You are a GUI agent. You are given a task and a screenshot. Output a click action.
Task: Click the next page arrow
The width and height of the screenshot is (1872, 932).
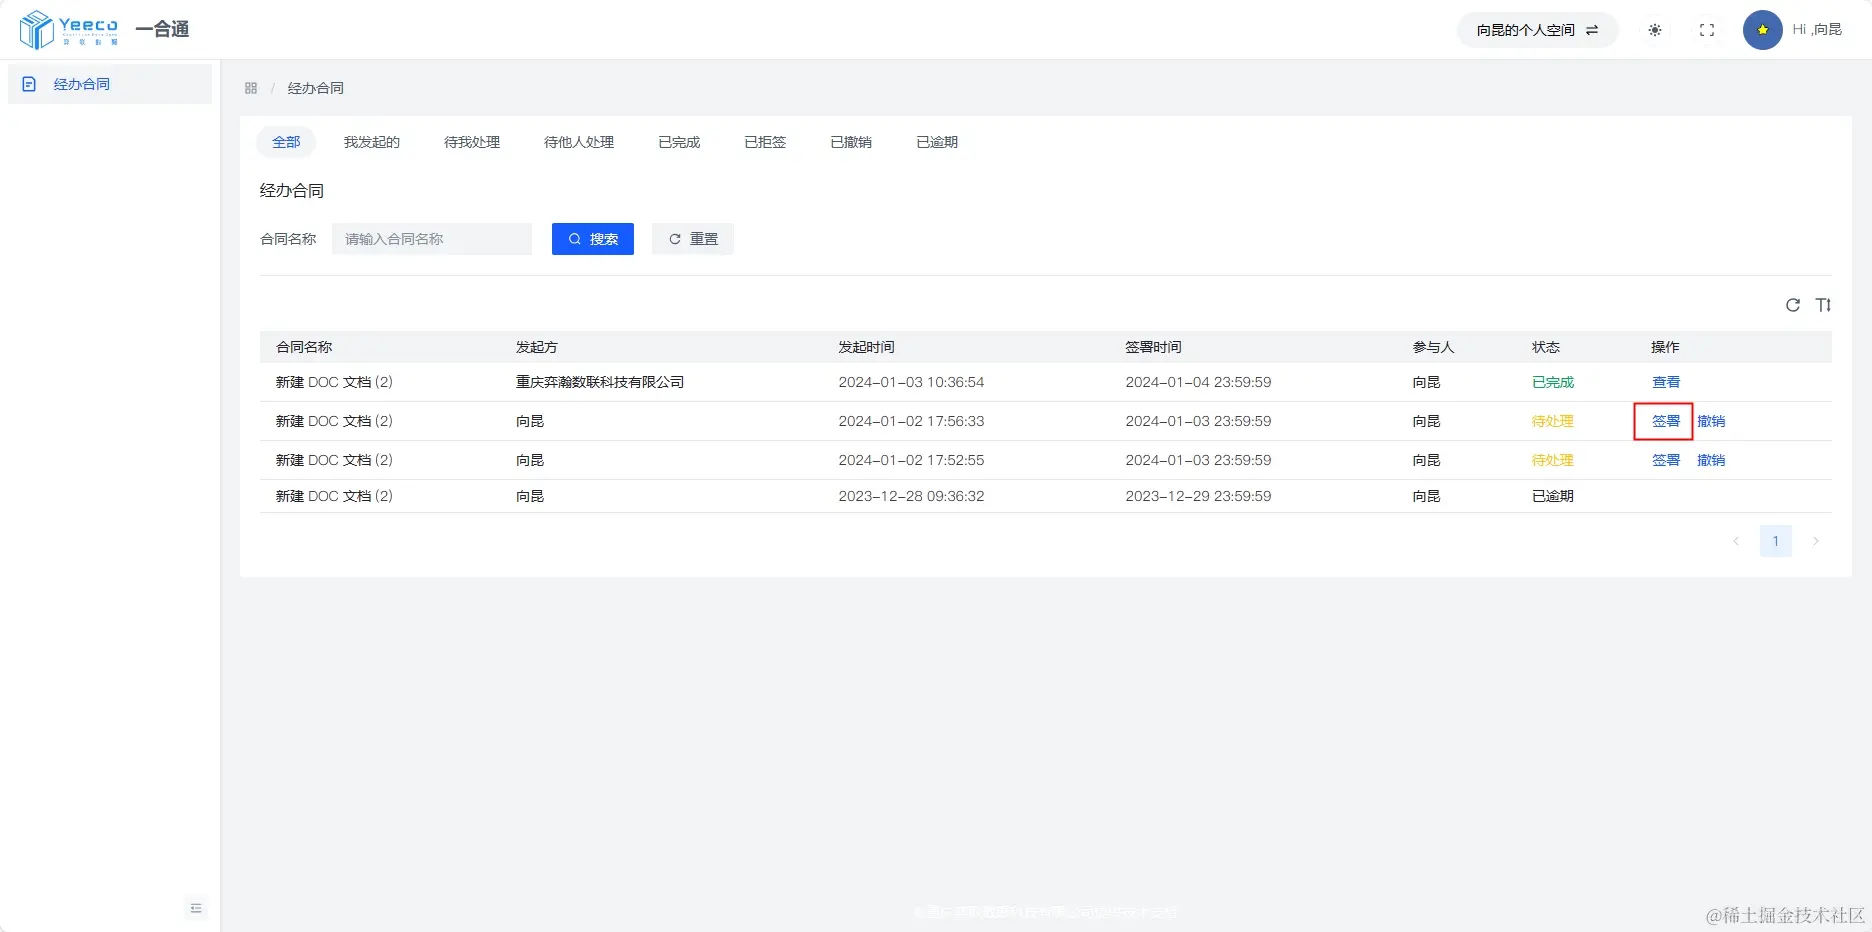coord(1816,541)
